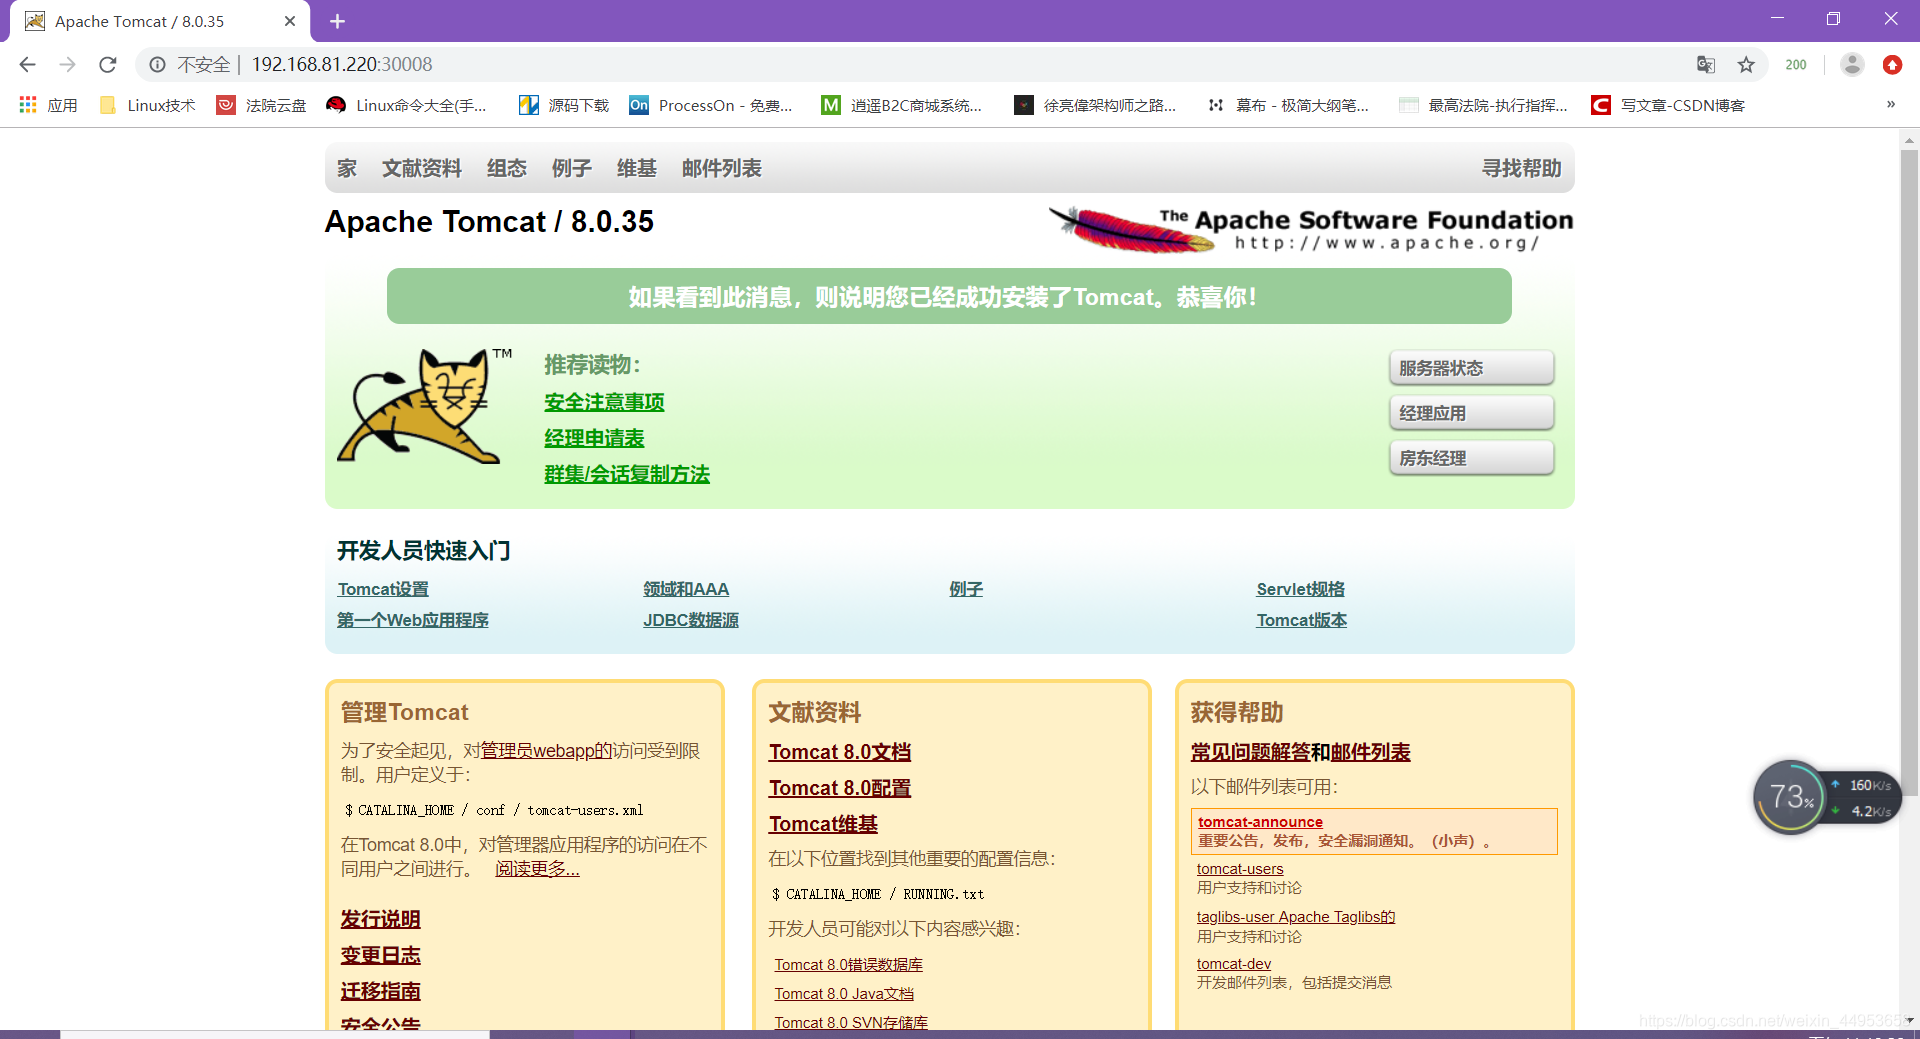Reload the page with the refresh icon
The height and width of the screenshot is (1039, 1920).
pyautogui.click(x=107, y=64)
